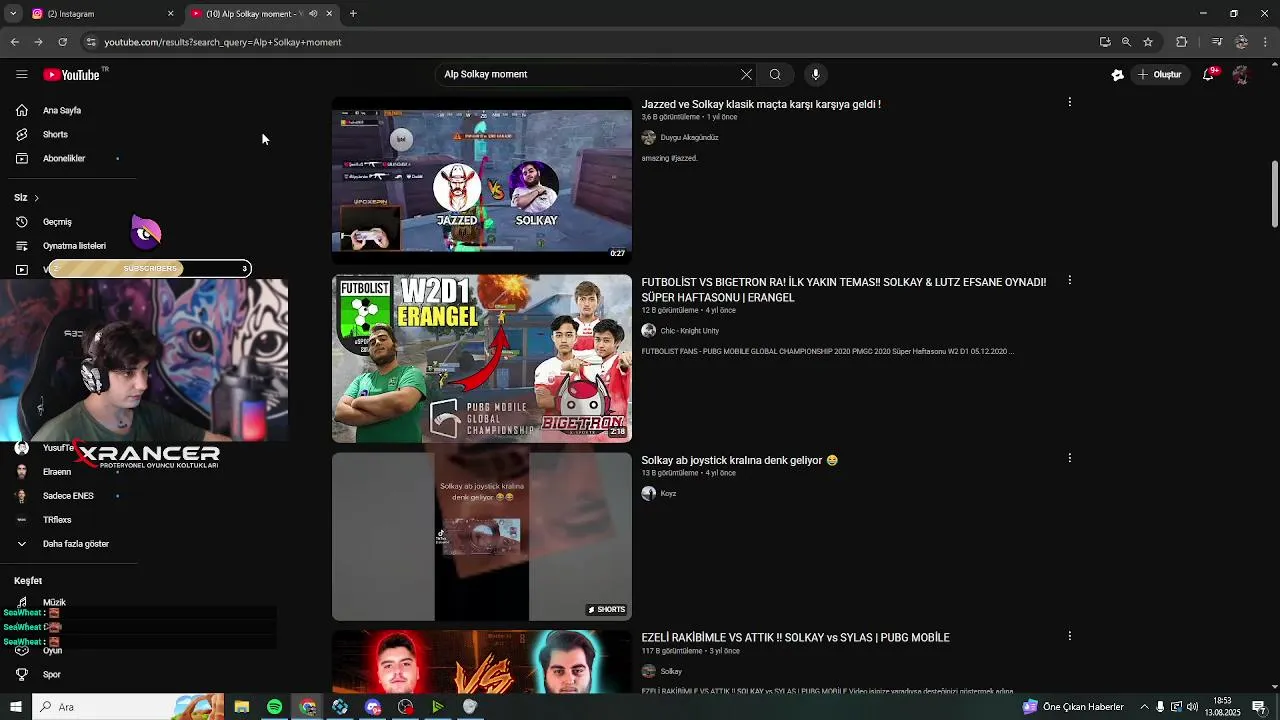Open the YouTube hamburger guide menu
This screenshot has width=1280, height=720.
[21, 75]
